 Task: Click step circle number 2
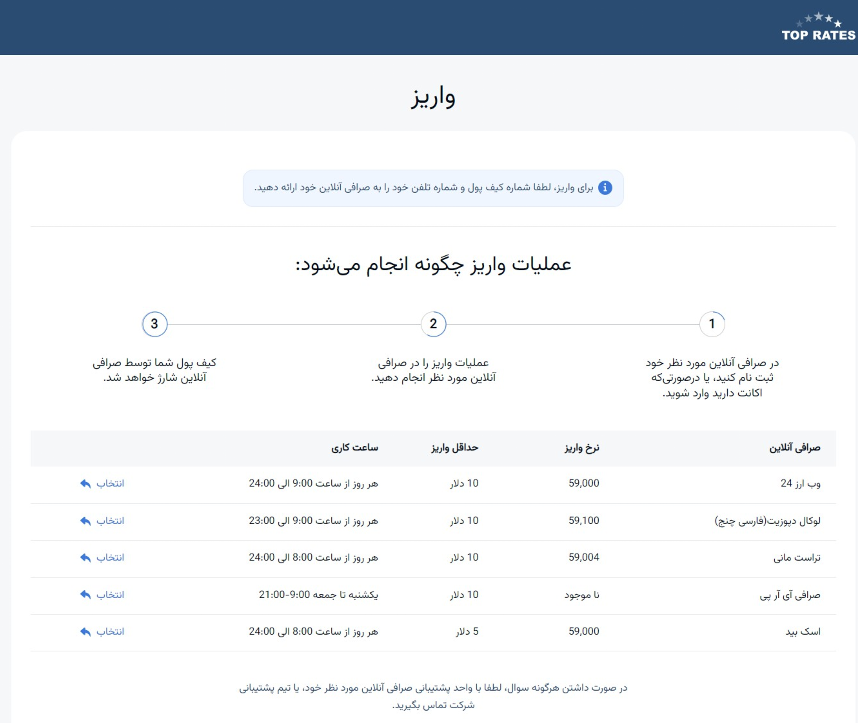coord(433,324)
